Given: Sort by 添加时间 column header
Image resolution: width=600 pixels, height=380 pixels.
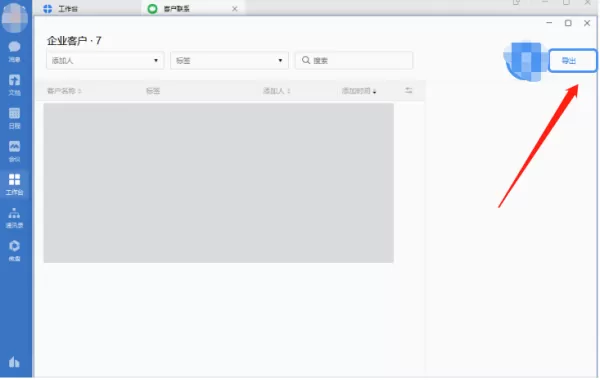Looking at the screenshot, I should click(x=359, y=91).
